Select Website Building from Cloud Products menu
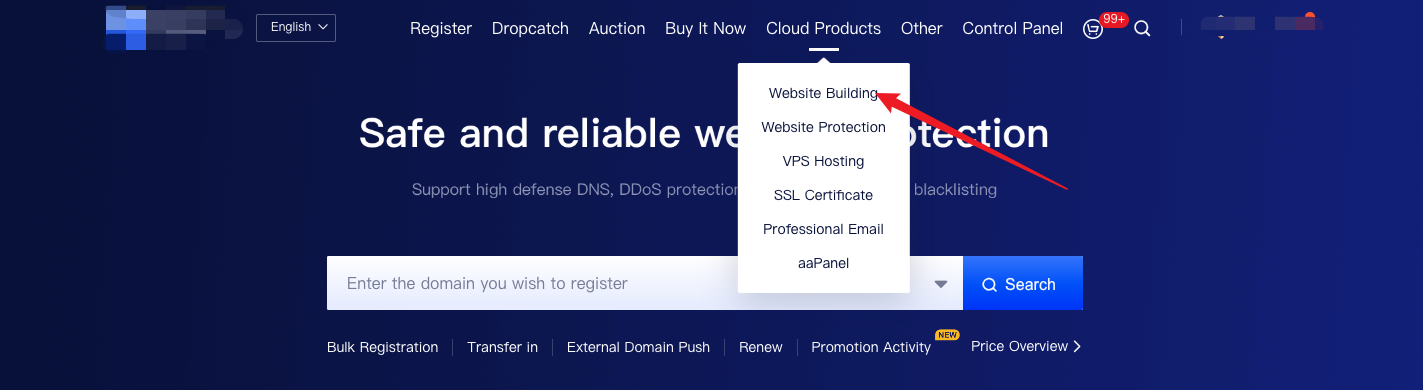The height and width of the screenshot is (390, 1423). 823,93
